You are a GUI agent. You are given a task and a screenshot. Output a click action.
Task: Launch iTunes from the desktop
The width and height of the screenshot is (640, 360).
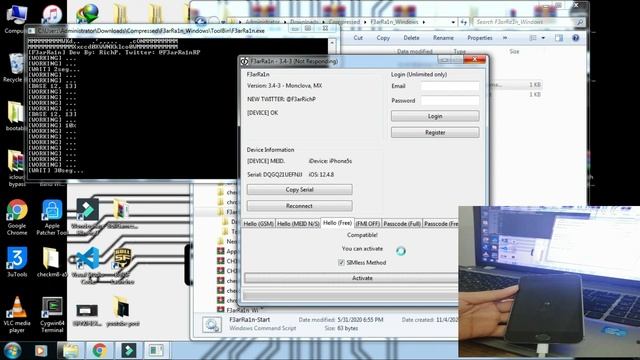click(52, 15)
